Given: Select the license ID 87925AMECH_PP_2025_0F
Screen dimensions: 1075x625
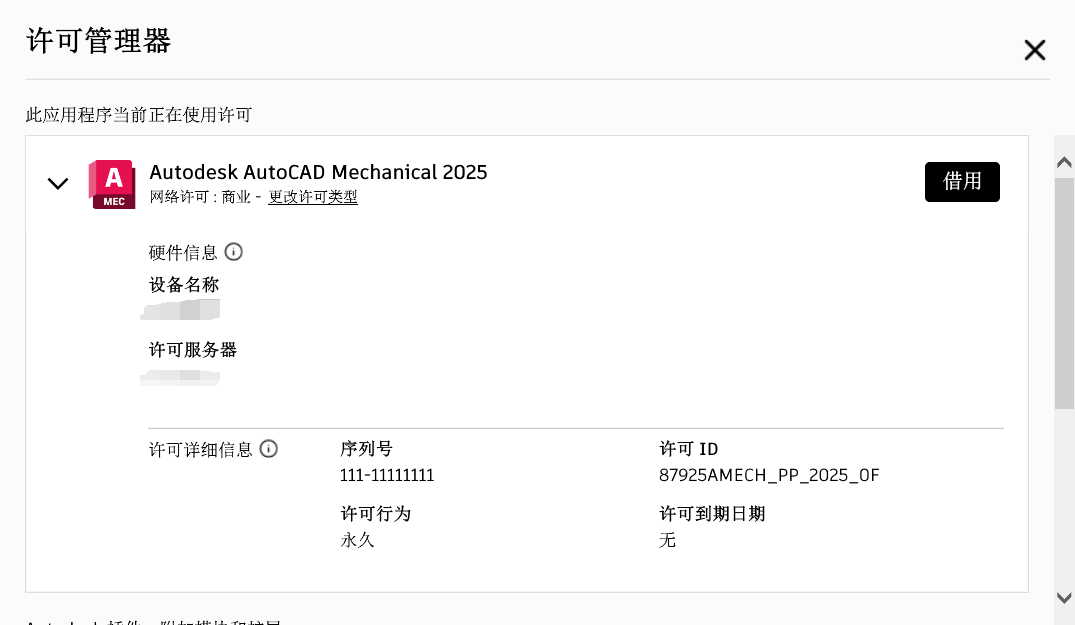Looking at the screenshot, I should click(x=769, y=475).
